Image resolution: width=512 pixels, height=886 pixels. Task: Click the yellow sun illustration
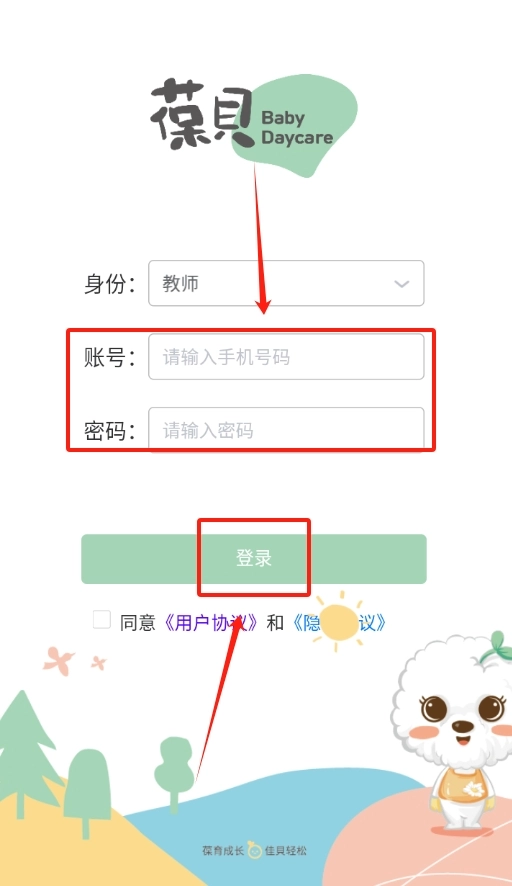[x=338, y=622]
